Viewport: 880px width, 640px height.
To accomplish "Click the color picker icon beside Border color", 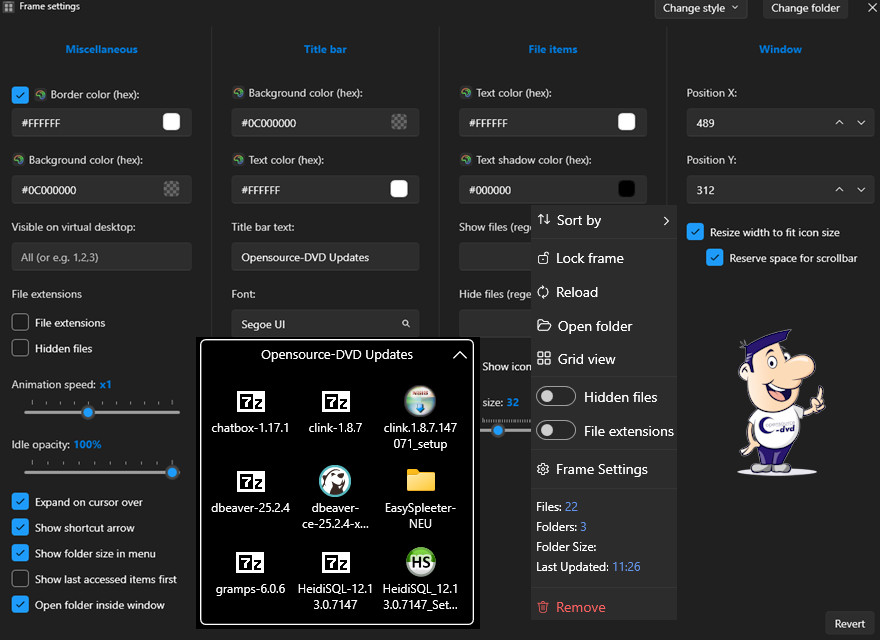I will (41, 95).
